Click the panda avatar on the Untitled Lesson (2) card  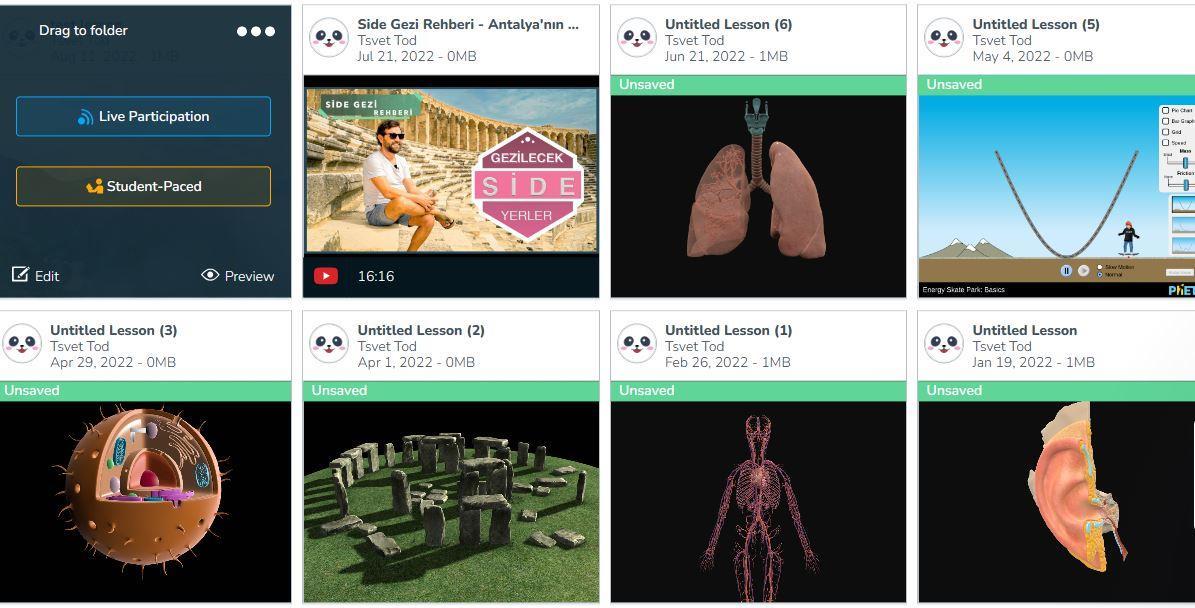point(329,344)
